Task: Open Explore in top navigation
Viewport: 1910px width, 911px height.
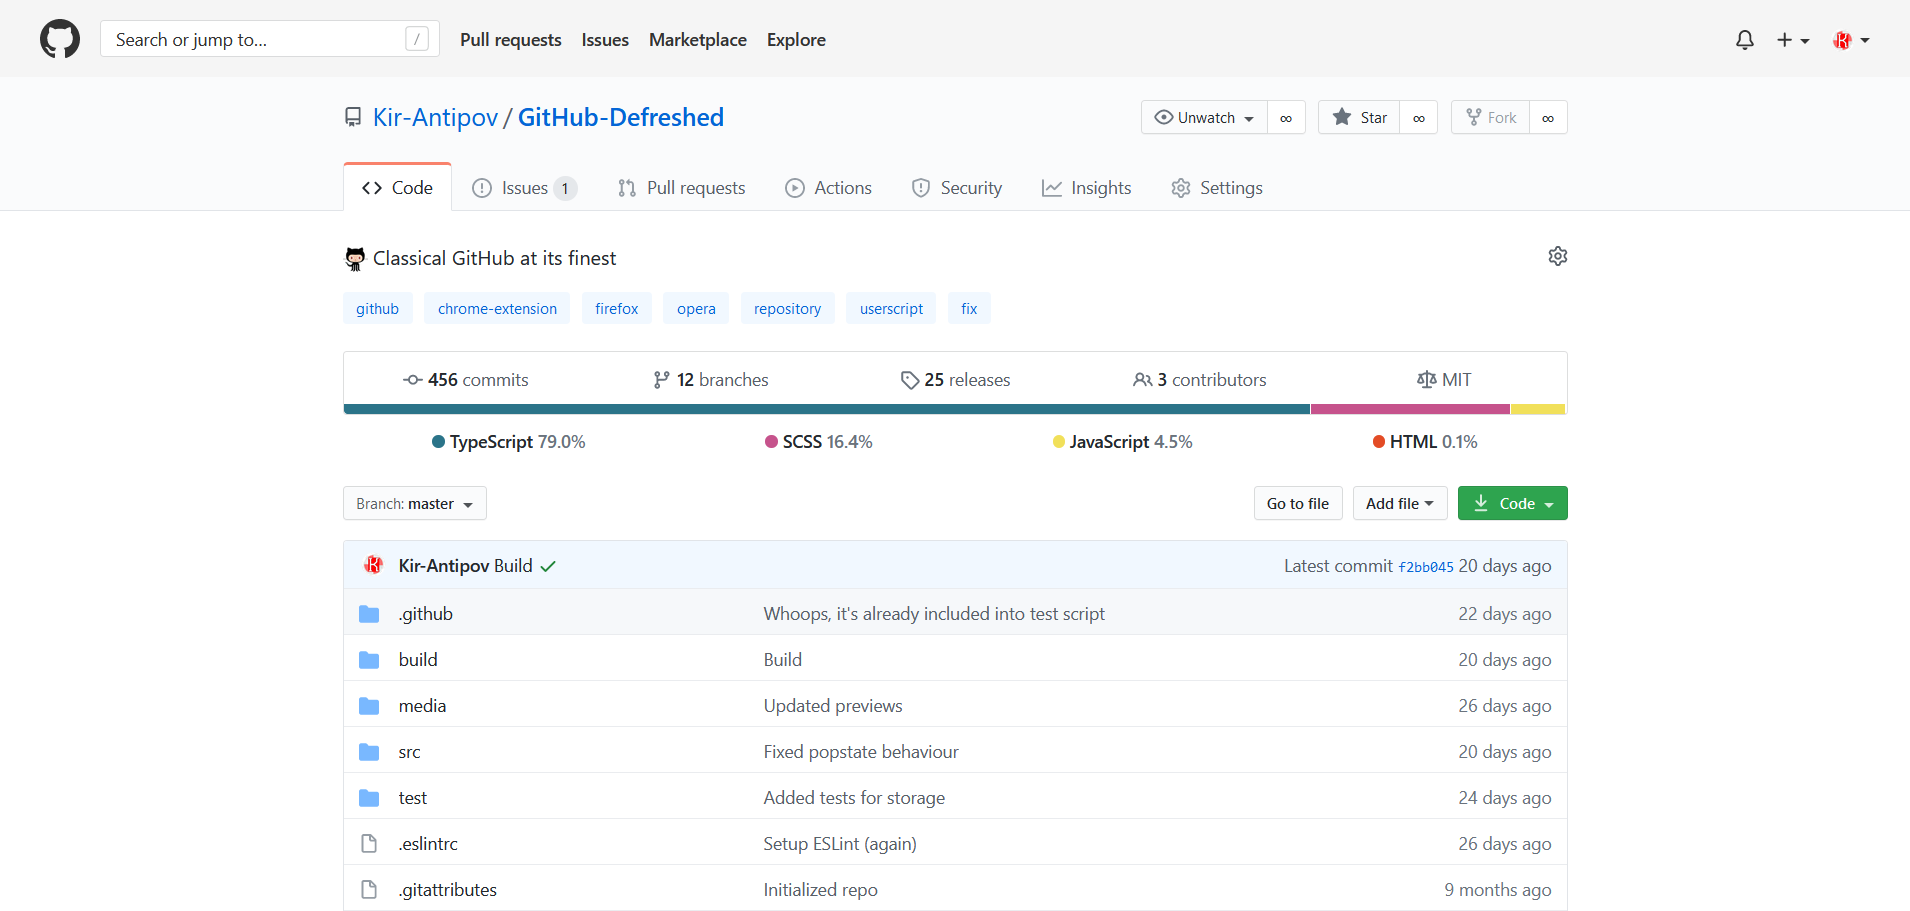Action: click(796, 40)
